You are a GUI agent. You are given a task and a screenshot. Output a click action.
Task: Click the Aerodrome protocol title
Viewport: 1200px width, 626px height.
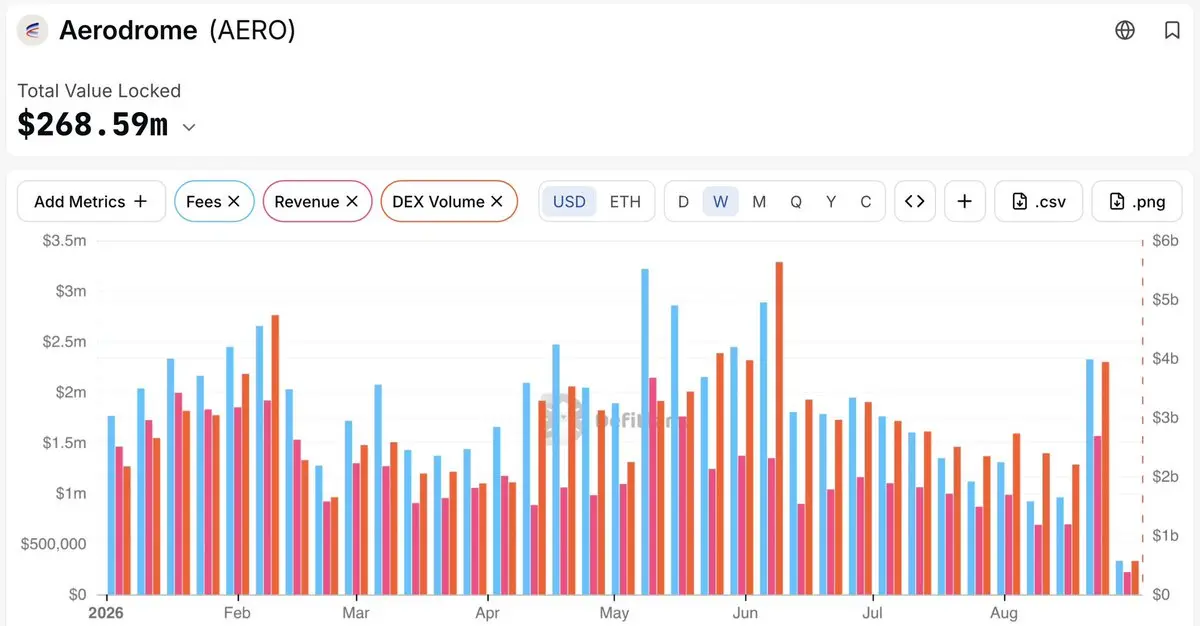pyautogui.click(x=128, y=30)
